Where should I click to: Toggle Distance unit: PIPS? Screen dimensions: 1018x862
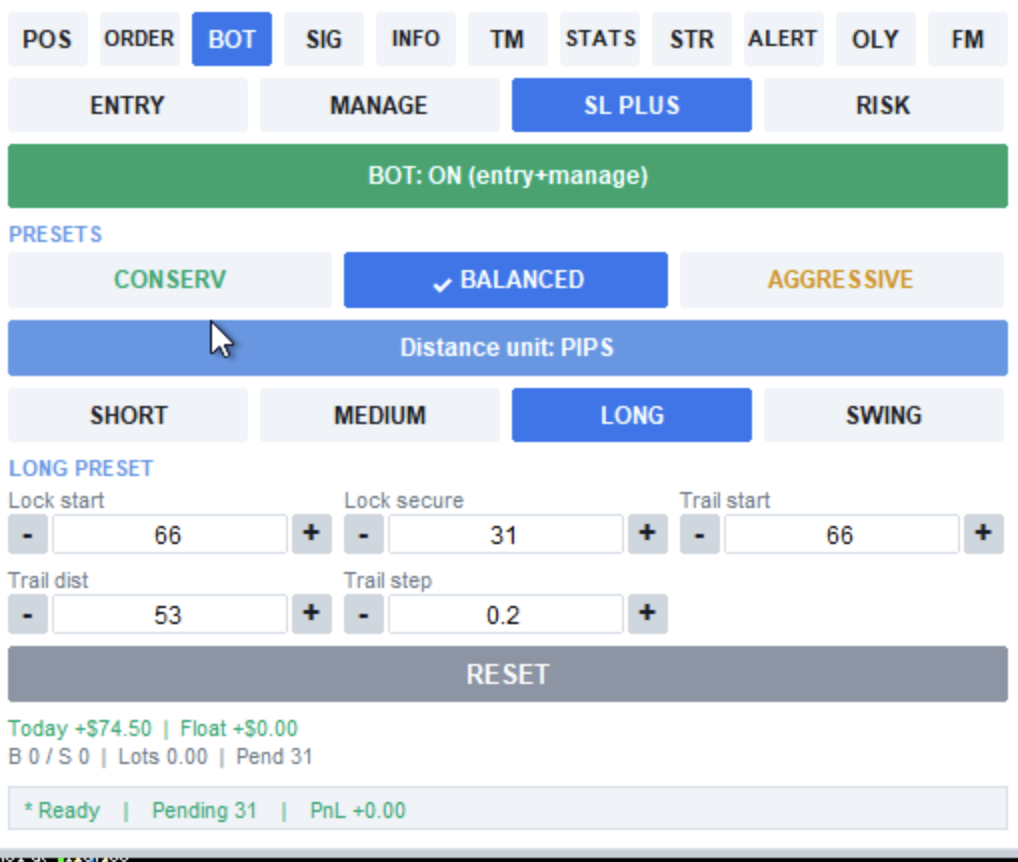[508, 348]
